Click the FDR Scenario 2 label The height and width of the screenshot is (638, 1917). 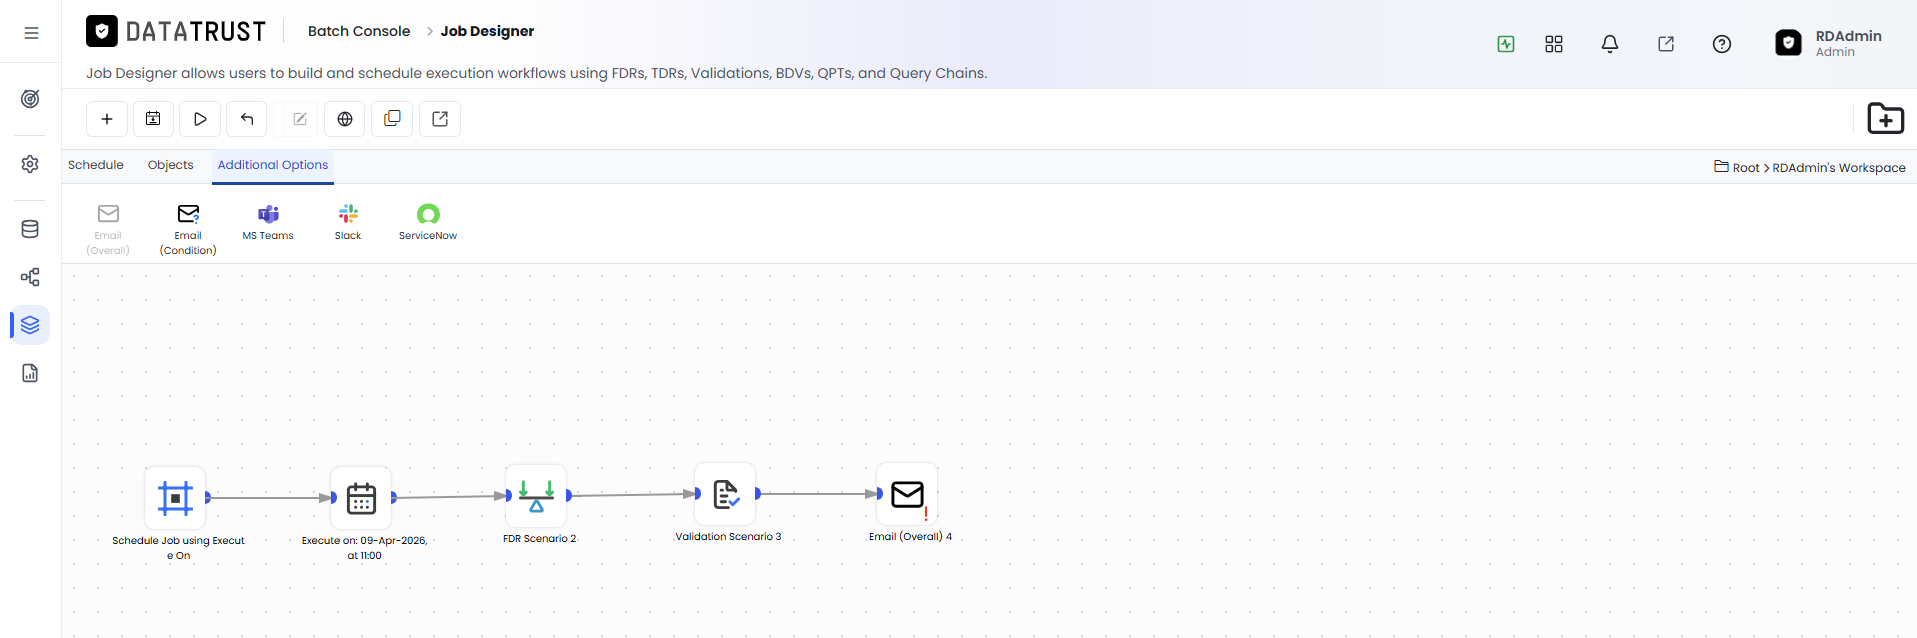pyautogui.click(x=539, y=538)
